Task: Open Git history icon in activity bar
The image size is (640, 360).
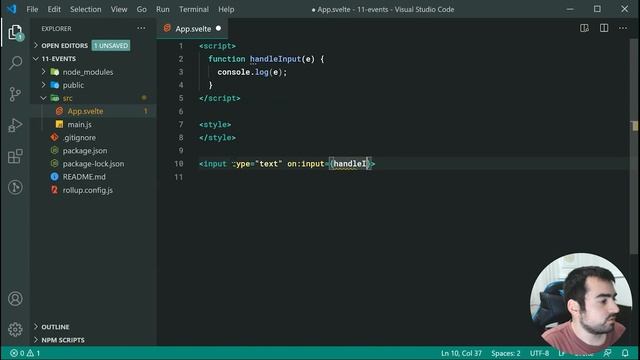Action: click(15, 187)
